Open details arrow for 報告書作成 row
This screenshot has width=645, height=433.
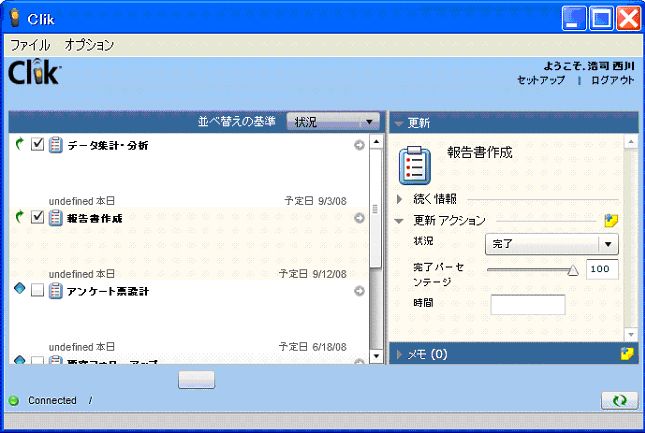pyautogui.click(x=359, y=218)
